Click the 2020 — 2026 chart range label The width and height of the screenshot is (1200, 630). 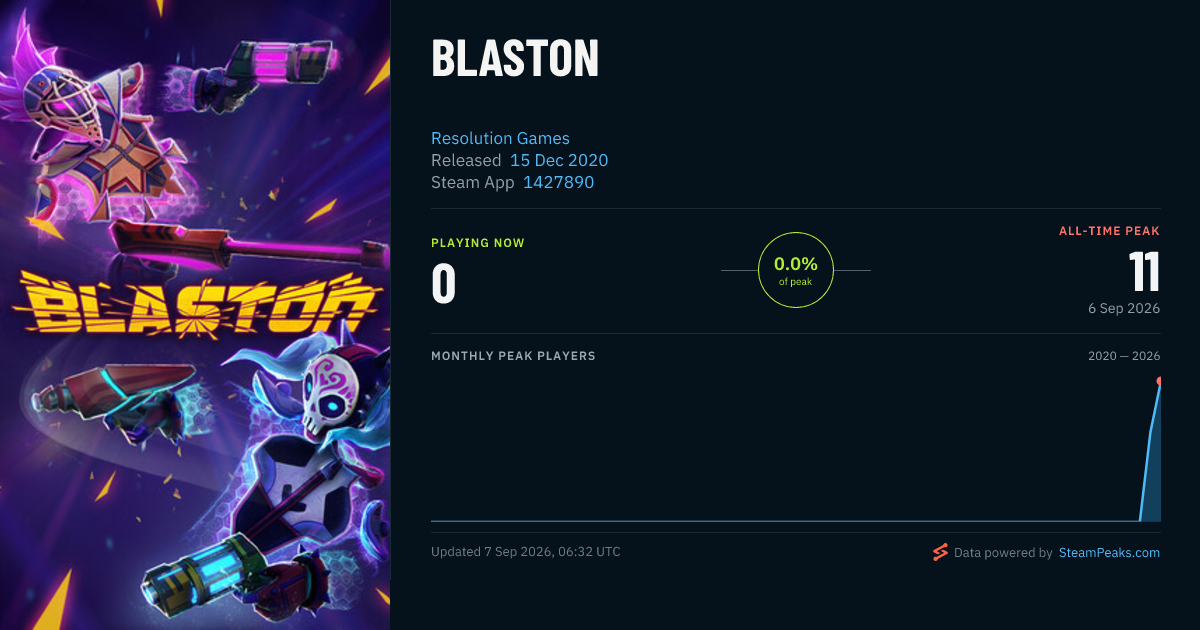(1124, 356)
